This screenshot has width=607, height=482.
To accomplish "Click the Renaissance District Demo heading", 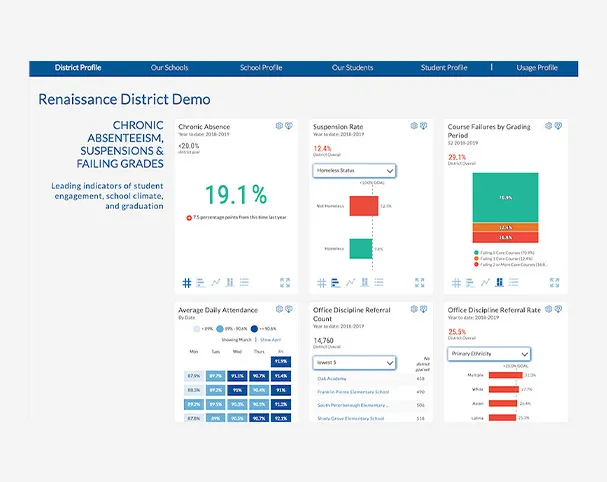I will point(124,99).
